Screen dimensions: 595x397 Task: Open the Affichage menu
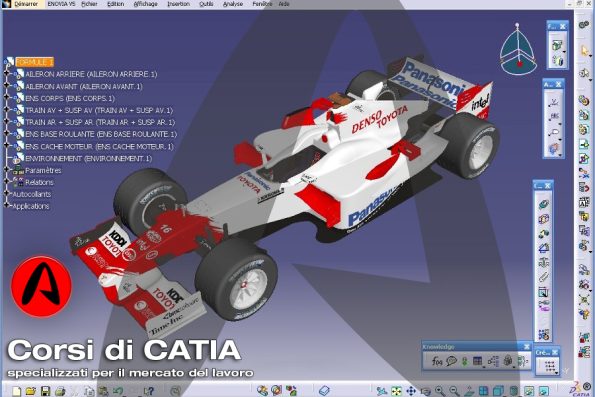click(x=145, y=4)
